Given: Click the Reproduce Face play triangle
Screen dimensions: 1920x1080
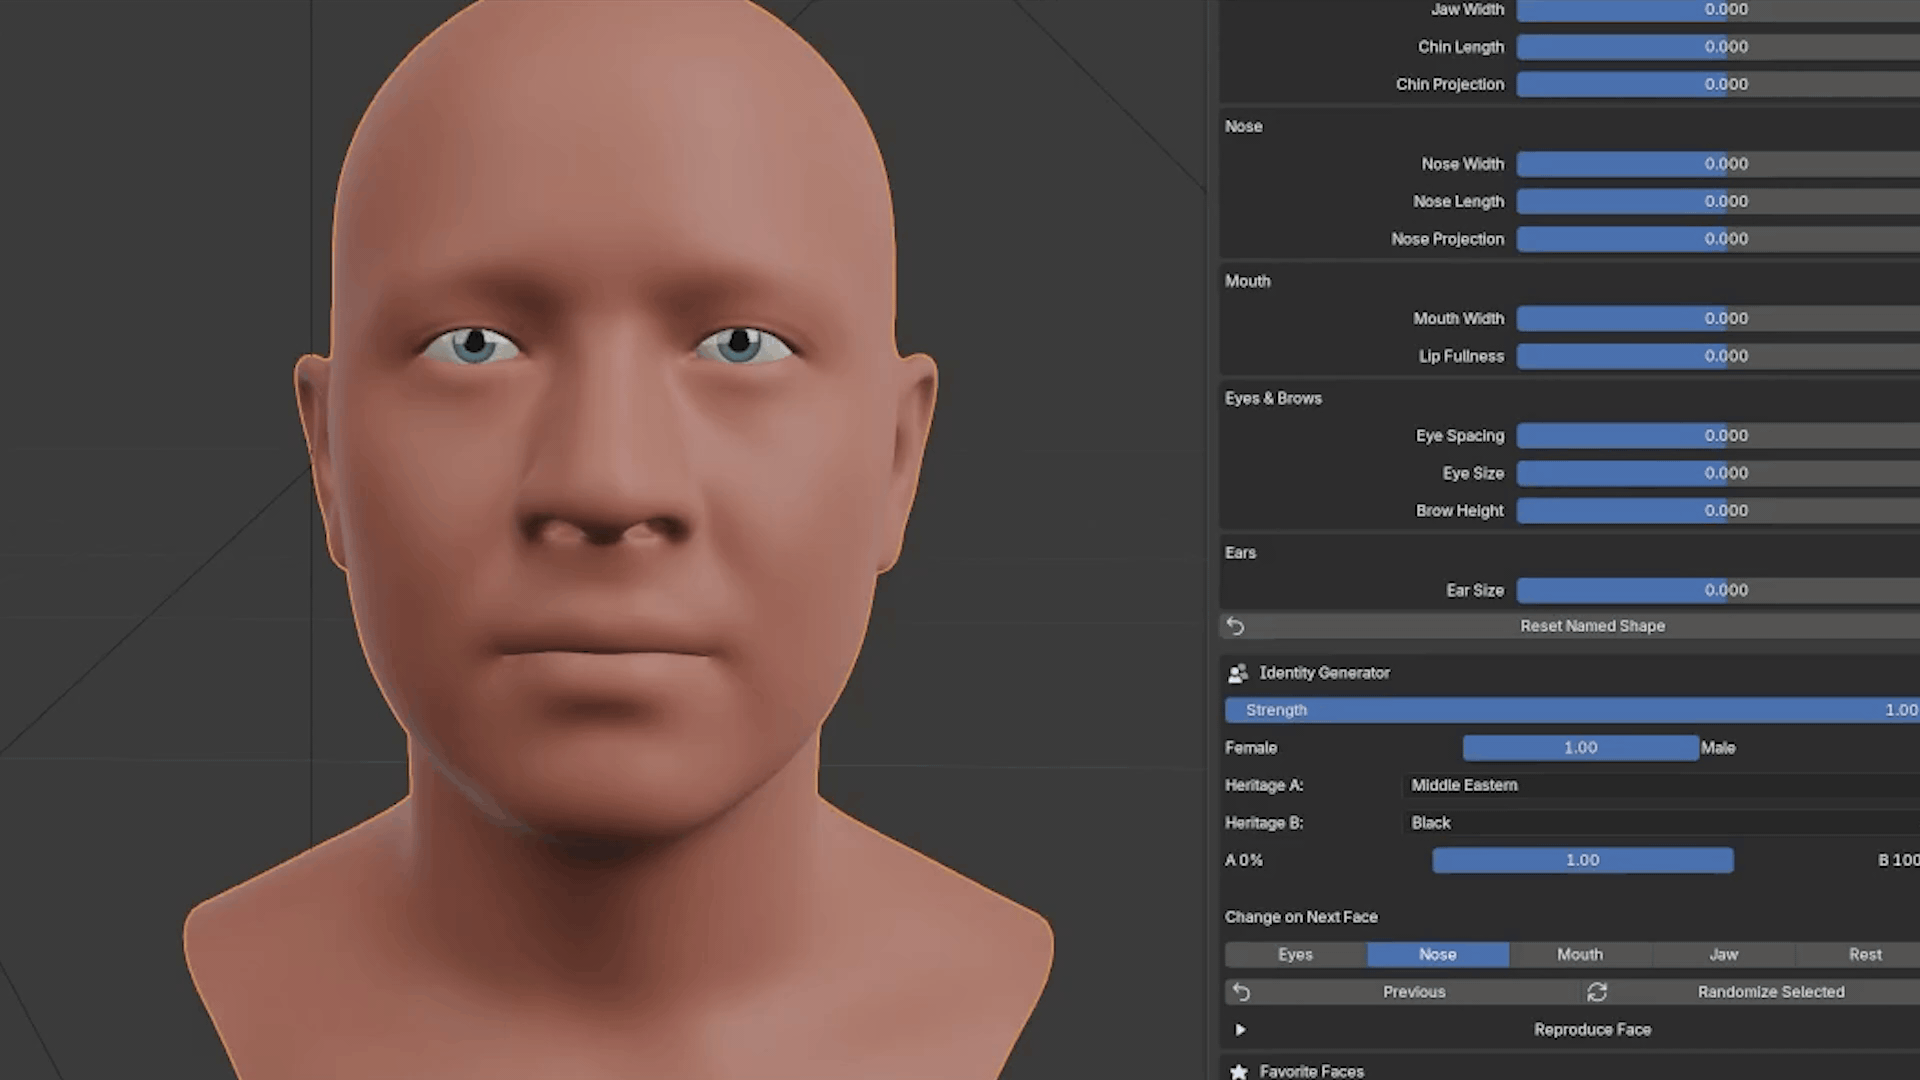Looking at the screenshot, I should click(x=1240, y=1030).
